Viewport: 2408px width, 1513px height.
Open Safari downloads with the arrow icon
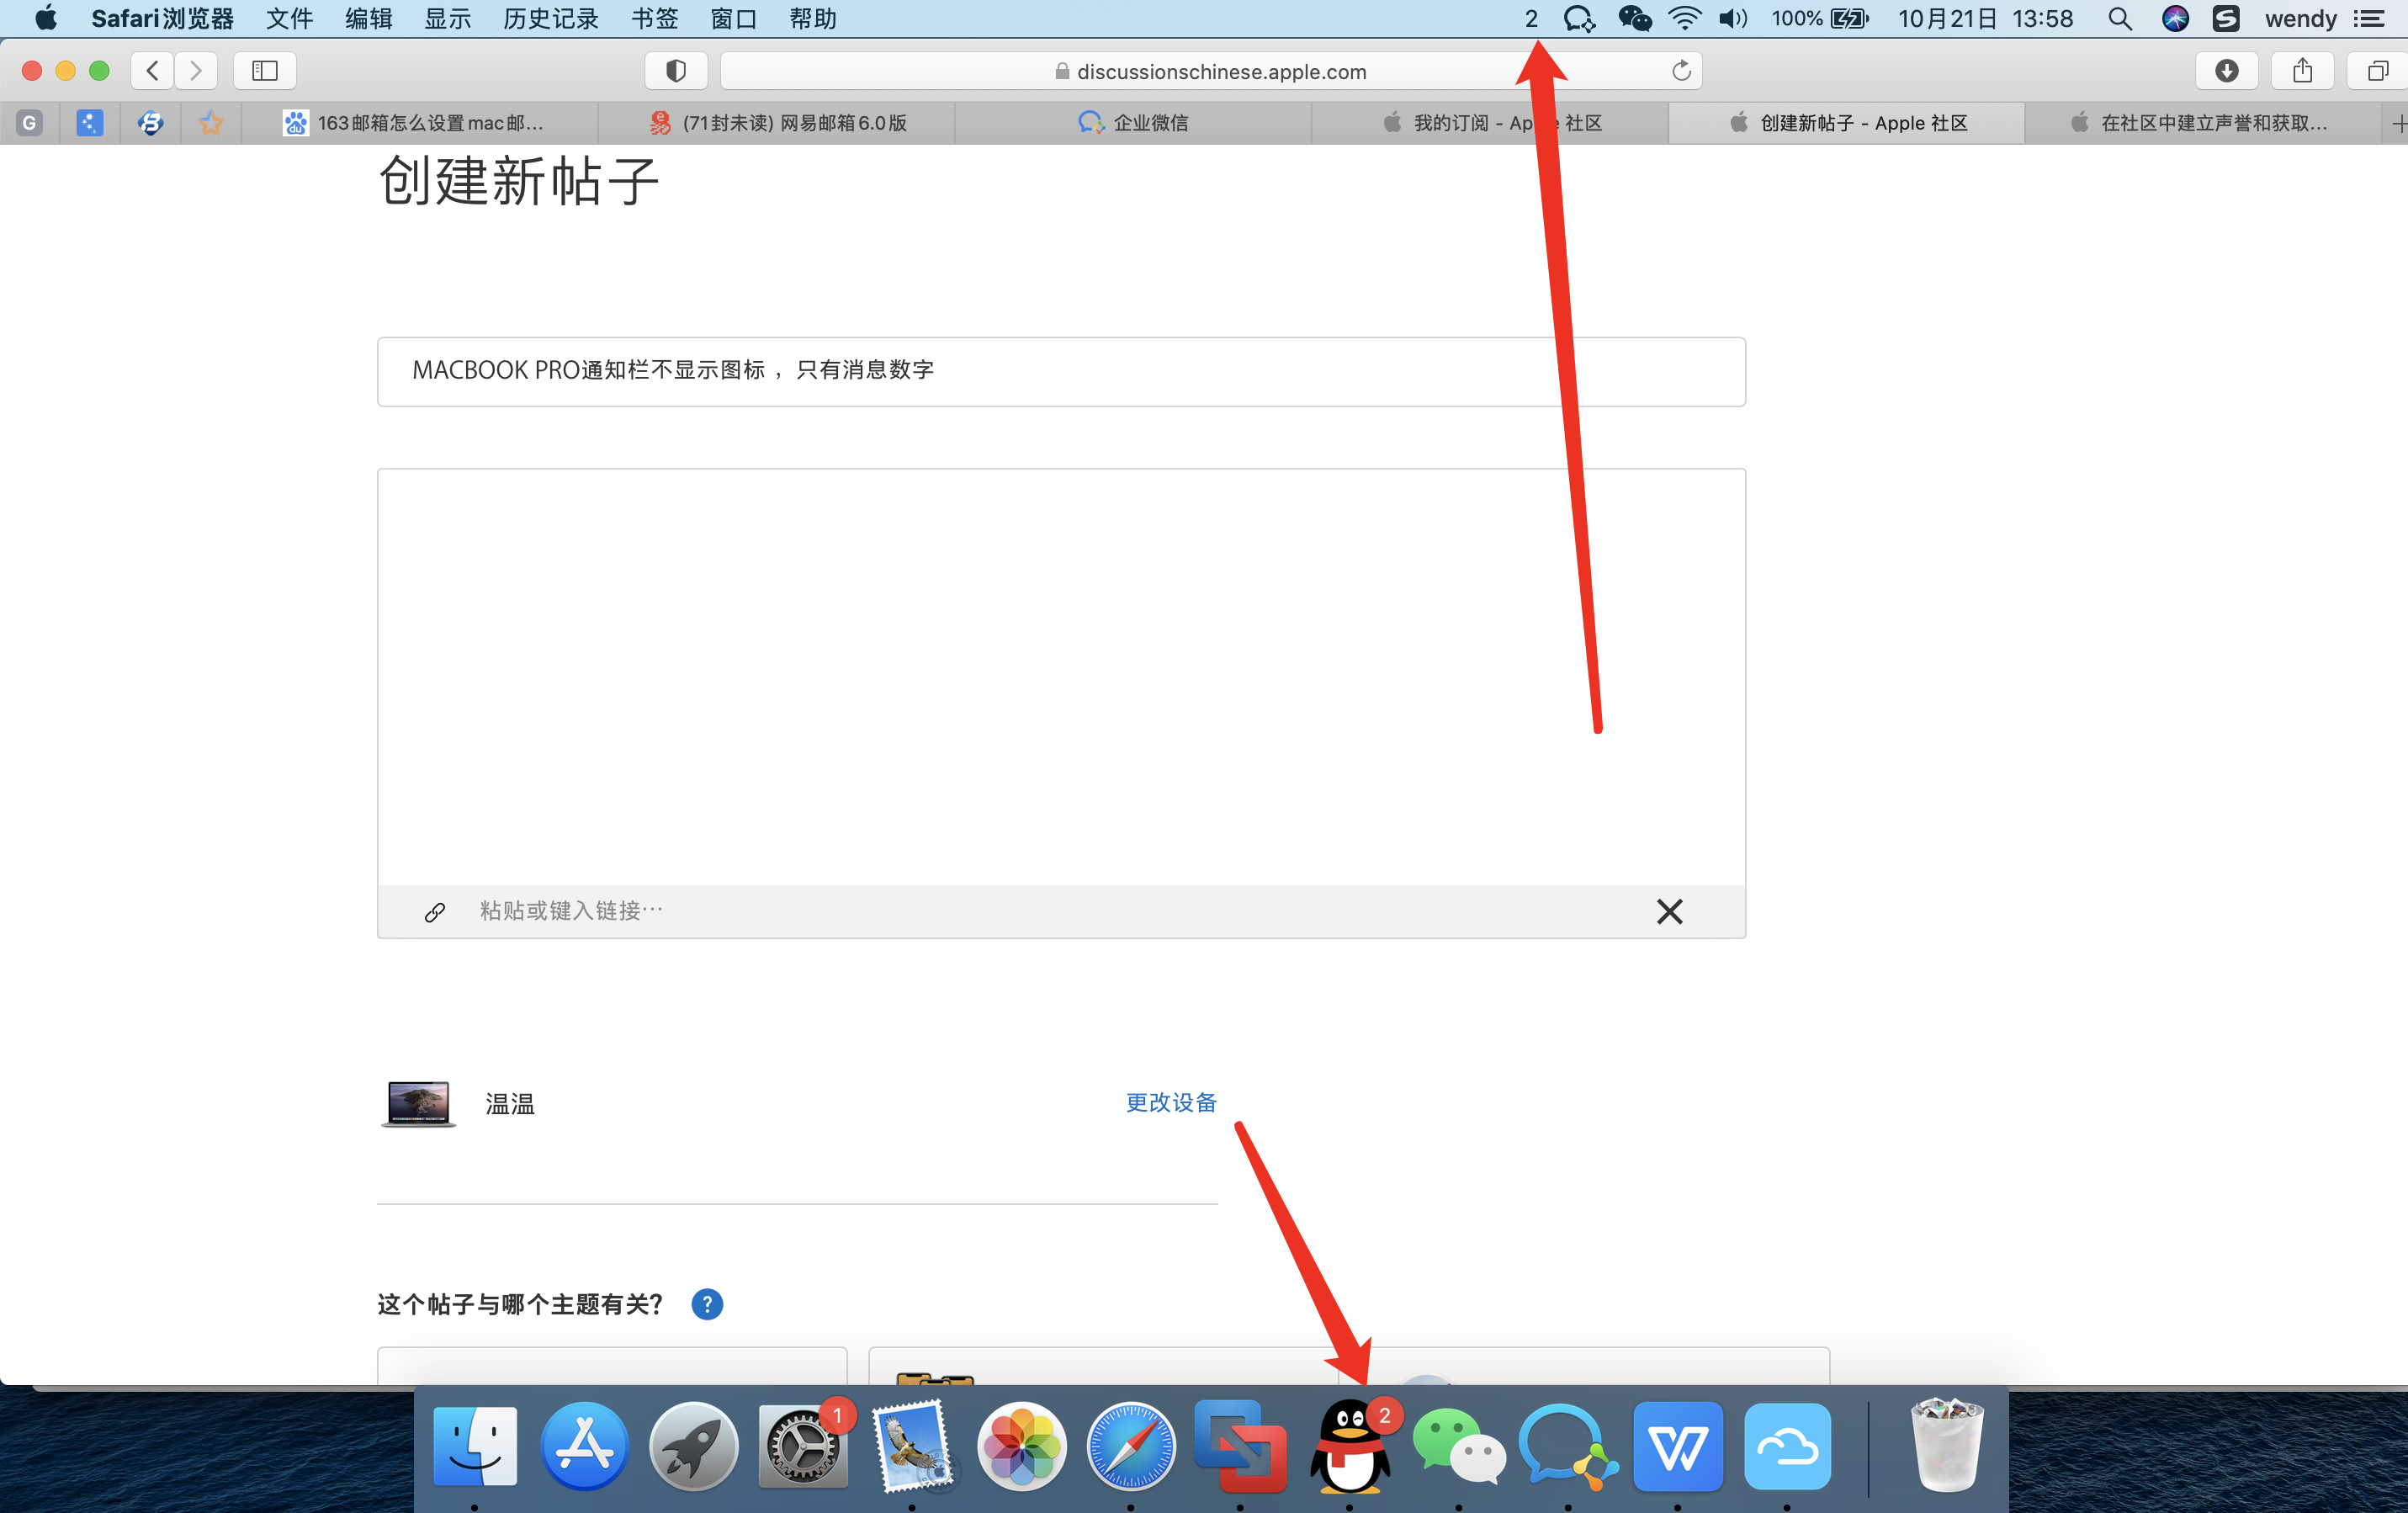click(2226, 70)
